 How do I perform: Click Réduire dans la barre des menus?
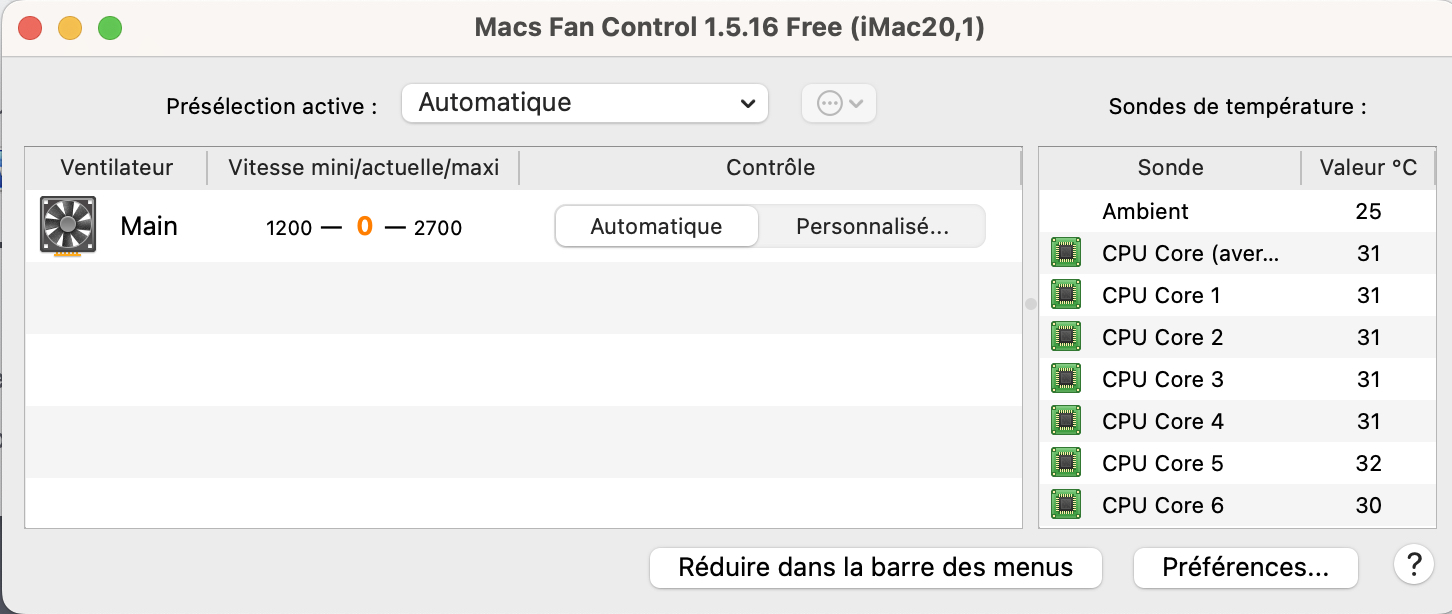(875, 568)
